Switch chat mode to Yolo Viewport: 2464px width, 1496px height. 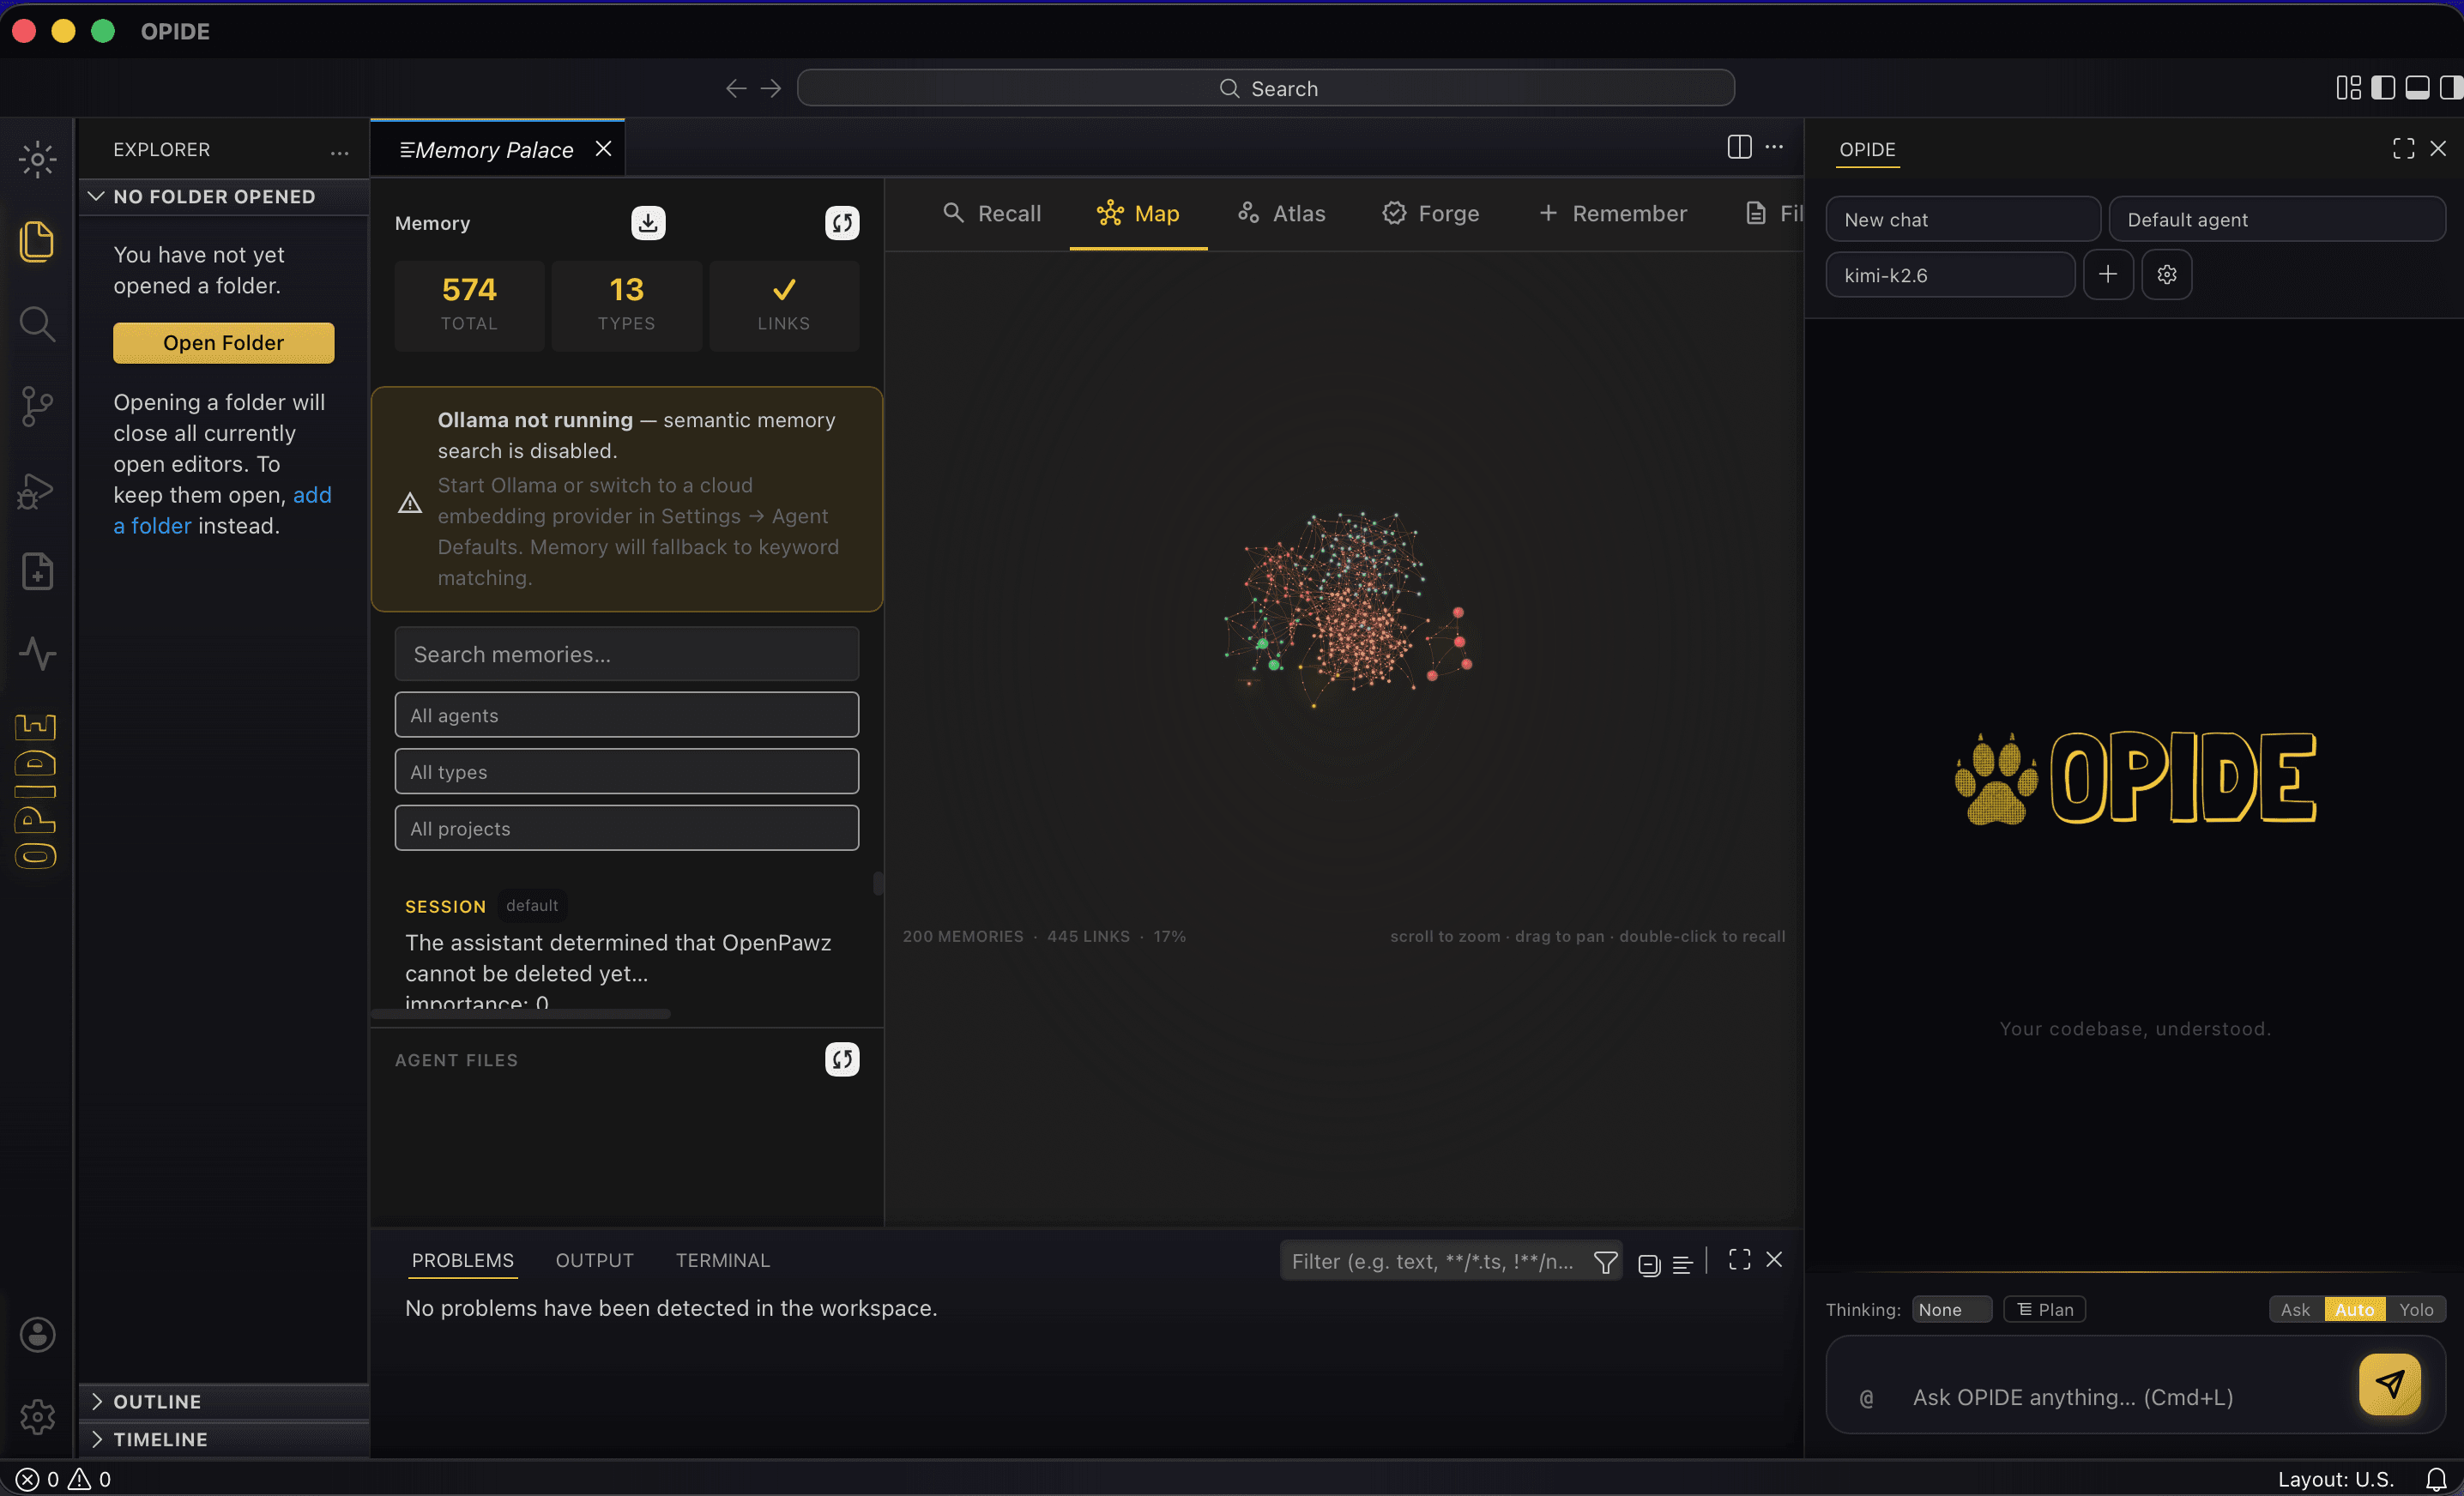coord(2416,1309)
